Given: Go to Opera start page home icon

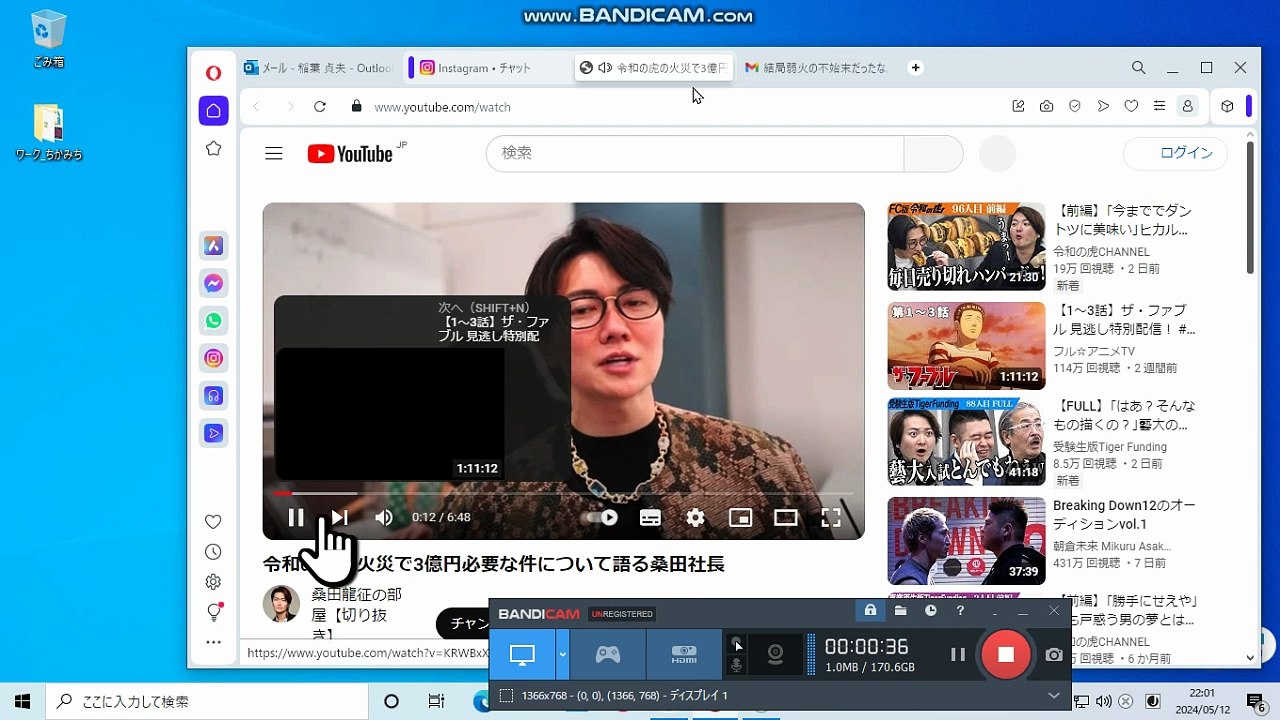Looking at the screenshot, I should [x=213, y=110].
